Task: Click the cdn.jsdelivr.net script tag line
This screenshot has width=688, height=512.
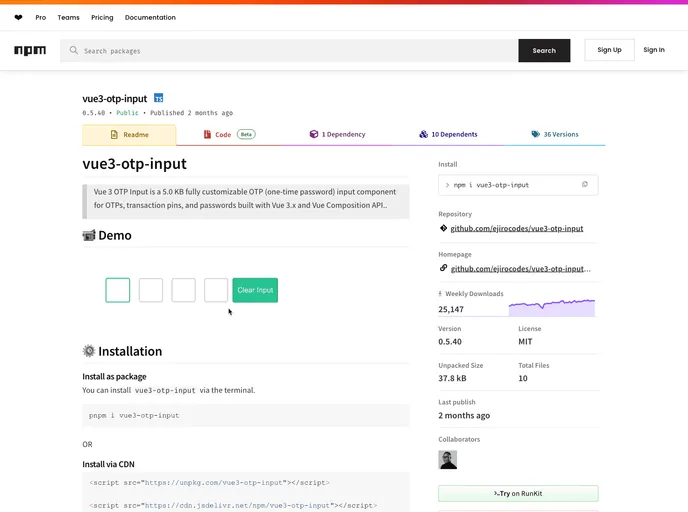Action: [233, 505]
